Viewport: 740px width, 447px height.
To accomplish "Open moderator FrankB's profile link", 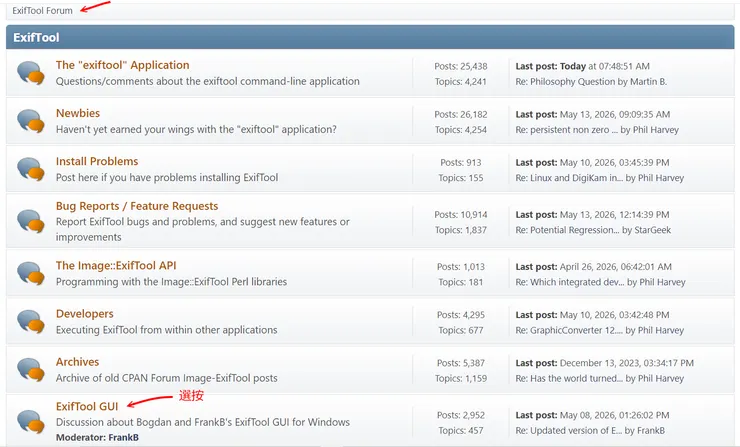I will (x=124, y=438).
